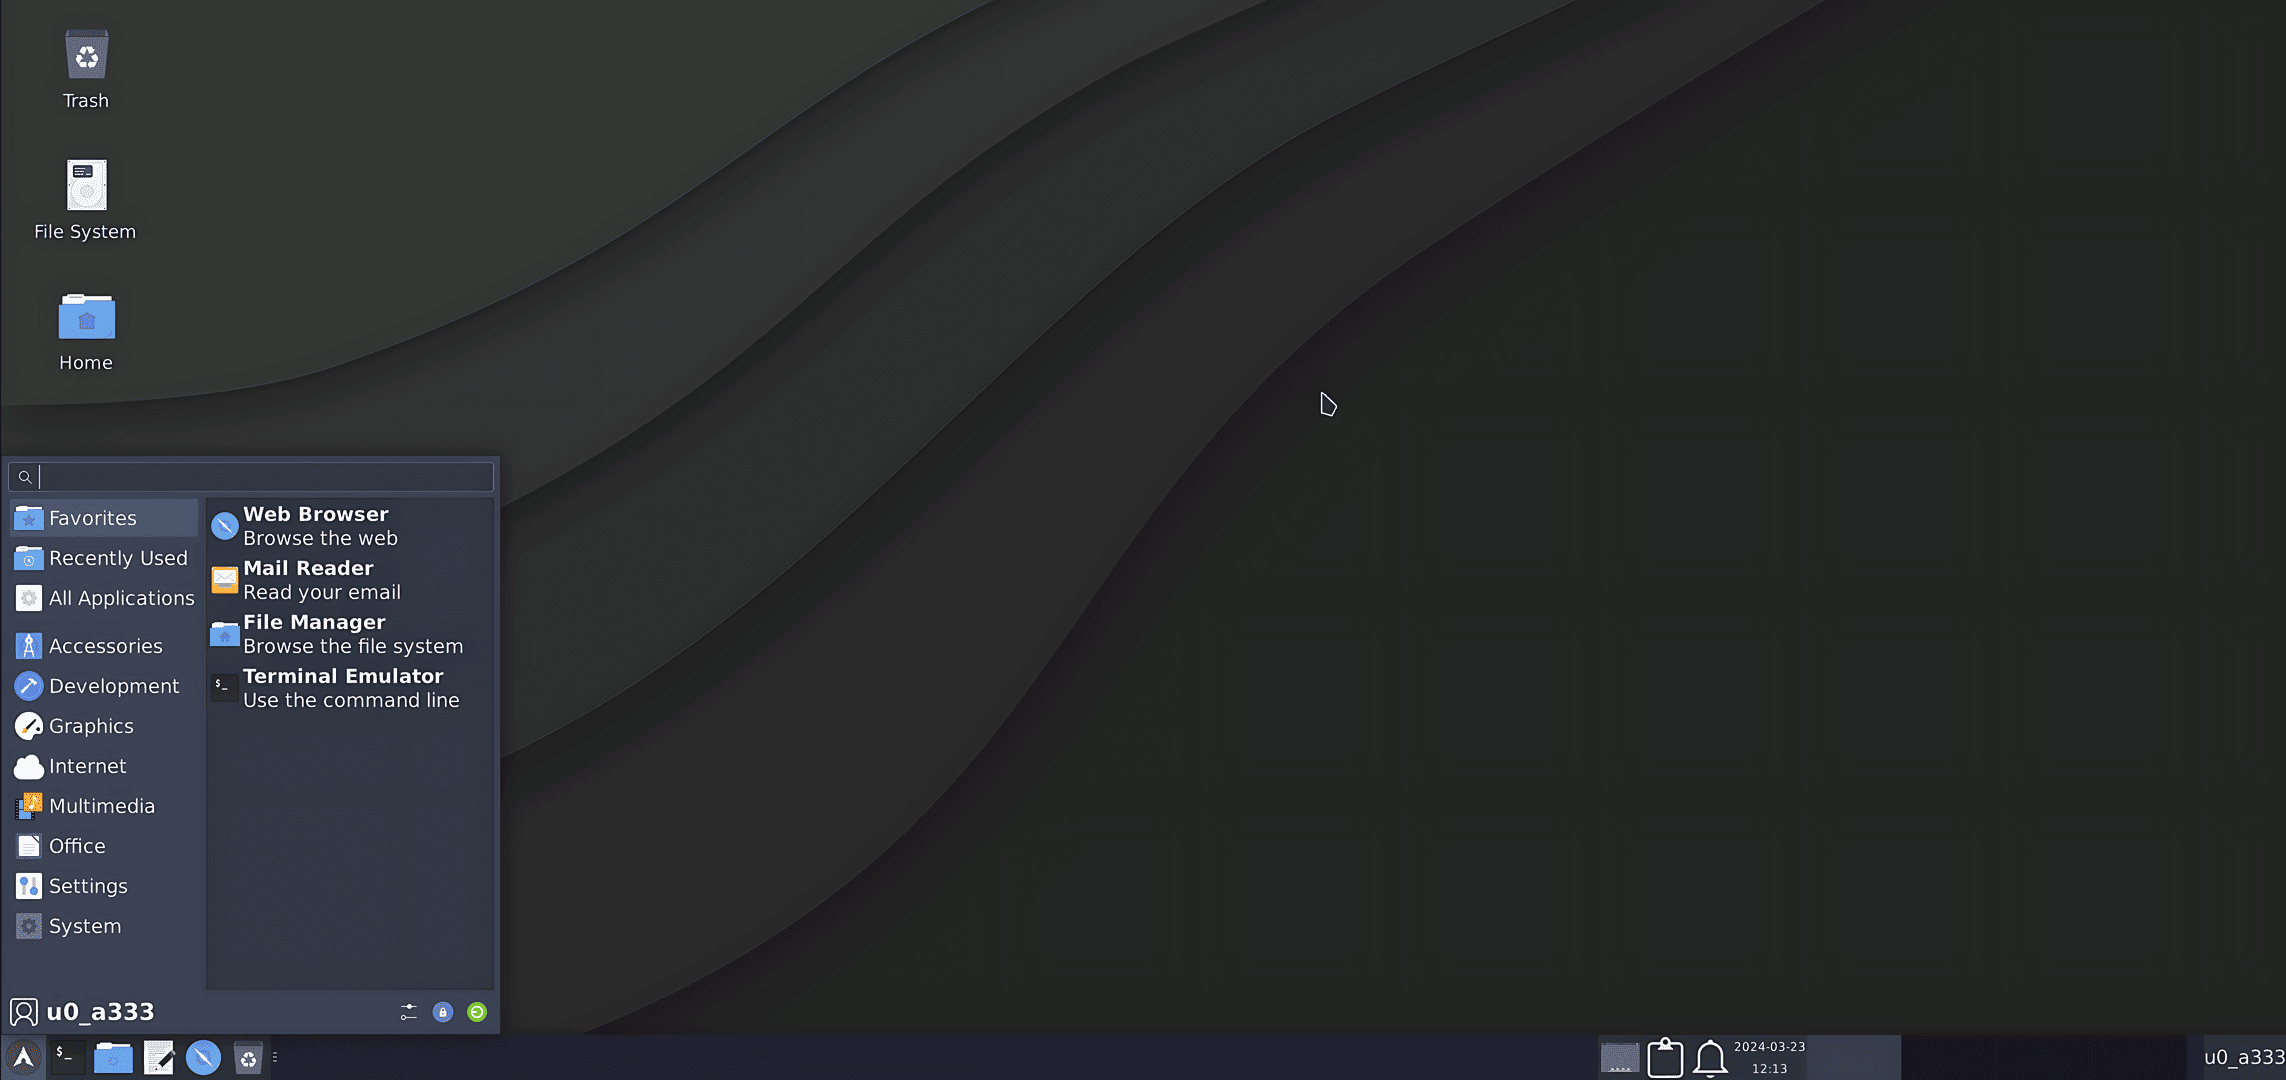Click the Arch applications menu button

[23, 1057]
